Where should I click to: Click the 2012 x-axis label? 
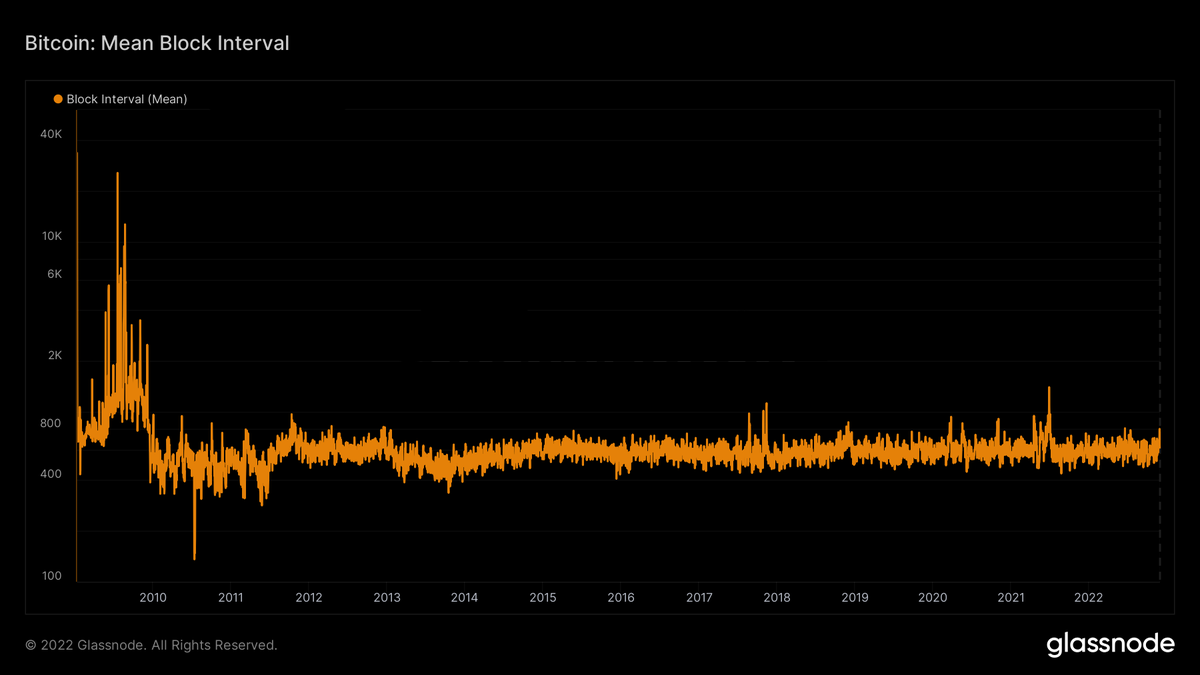[309, 598]
